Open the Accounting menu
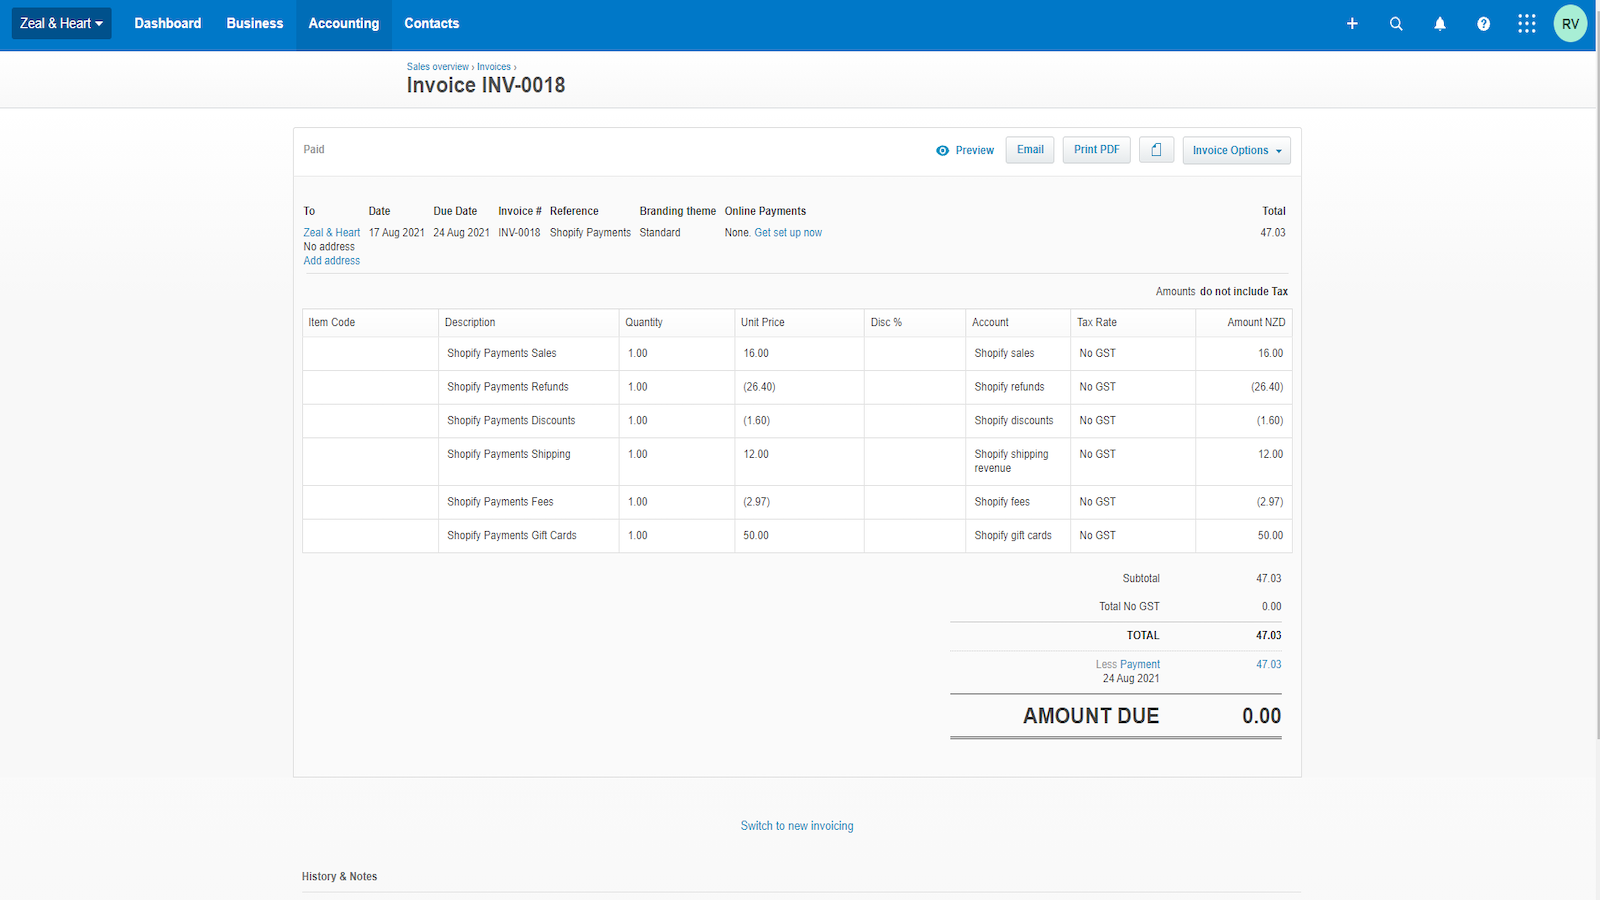Image resolution: width=1600 pixels, height=900 pixels. coord(343,23)
